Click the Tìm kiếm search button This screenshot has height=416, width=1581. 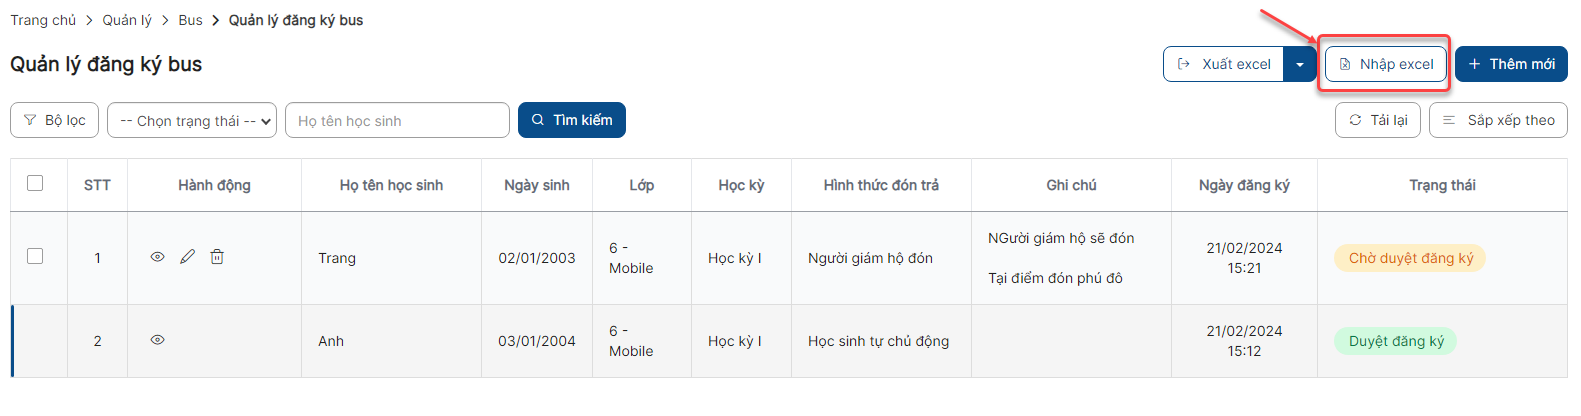coord(571,120)
